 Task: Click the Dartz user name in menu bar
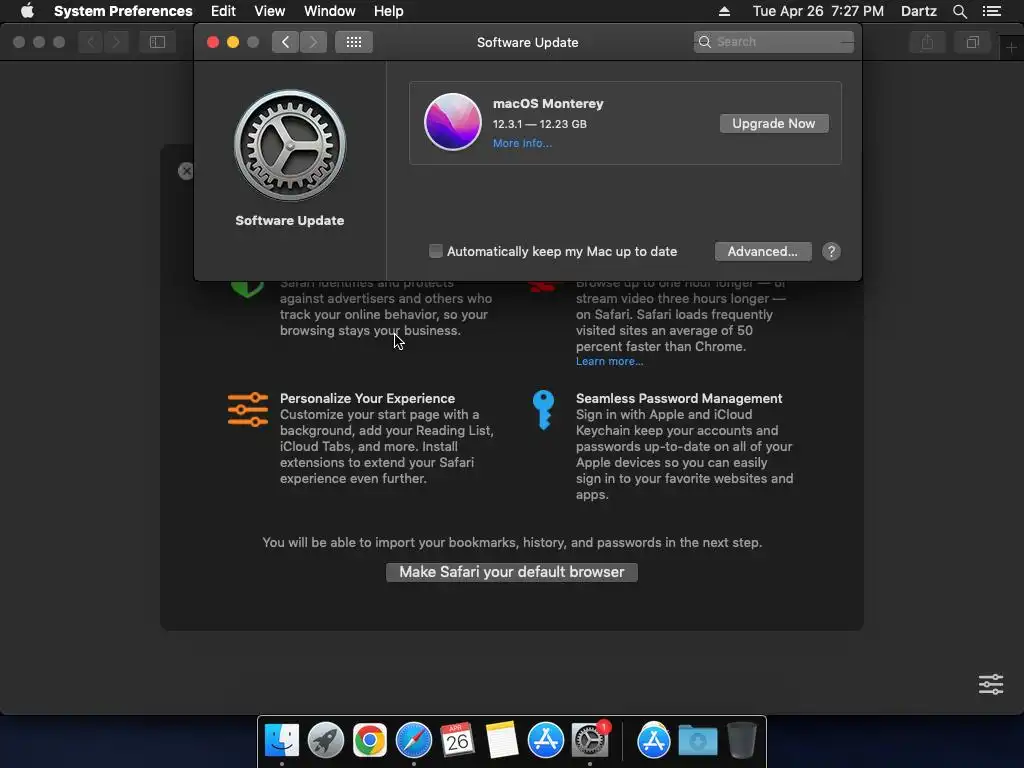point(918,11)
